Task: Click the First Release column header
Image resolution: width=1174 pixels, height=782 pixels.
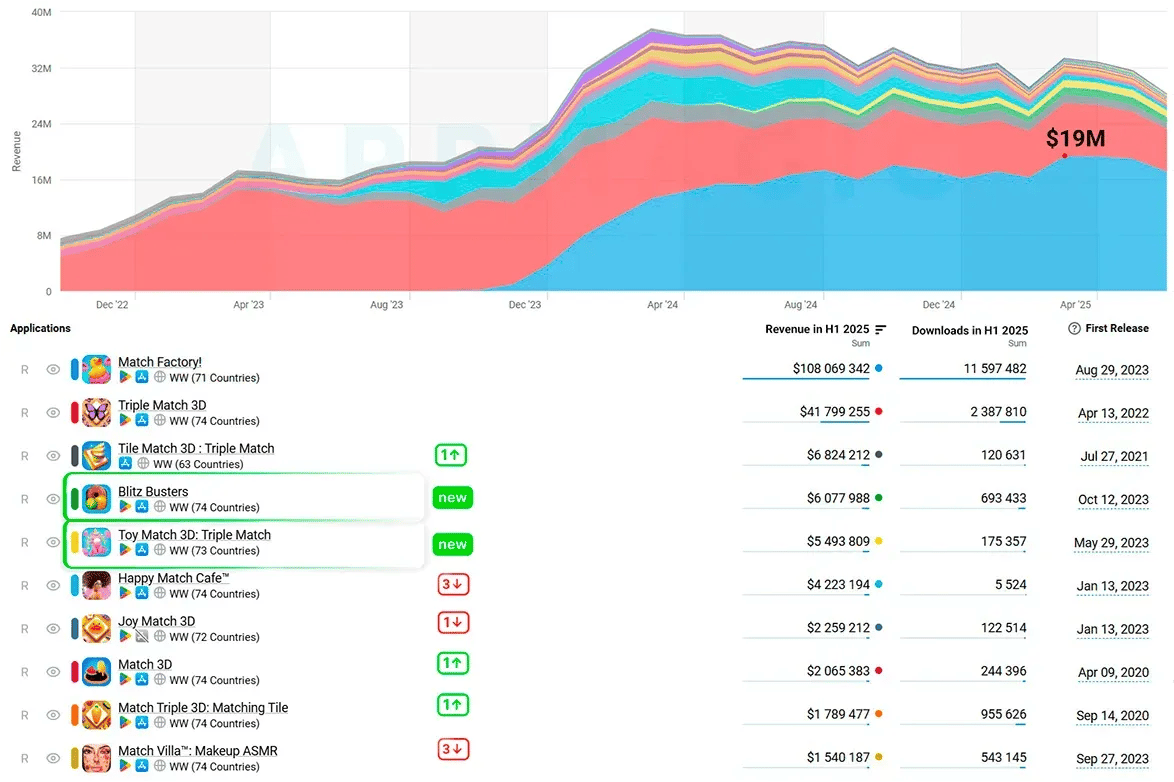Action: pyautogui.click(x=1116, y=328)
